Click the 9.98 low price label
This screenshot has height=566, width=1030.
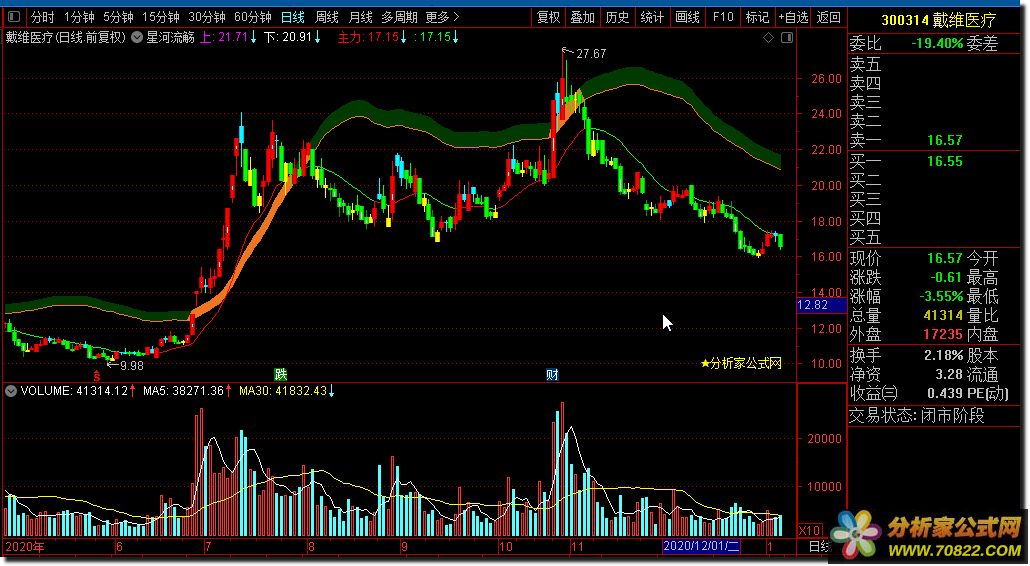click(x=131, y=365)
